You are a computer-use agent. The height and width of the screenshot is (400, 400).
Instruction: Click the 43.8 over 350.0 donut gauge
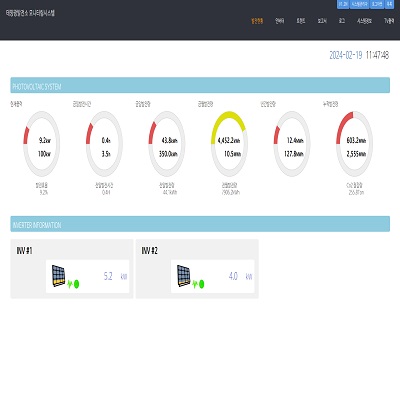coord(167,144)
